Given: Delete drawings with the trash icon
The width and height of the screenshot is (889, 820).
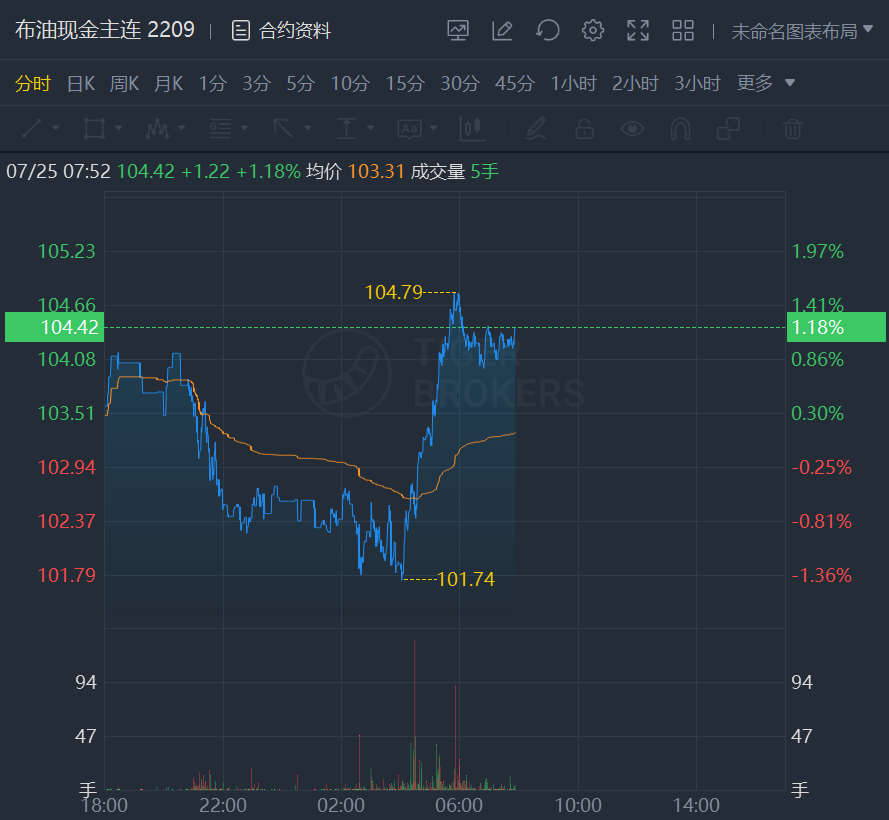Looking at the screenshot, I should [792, 128].
